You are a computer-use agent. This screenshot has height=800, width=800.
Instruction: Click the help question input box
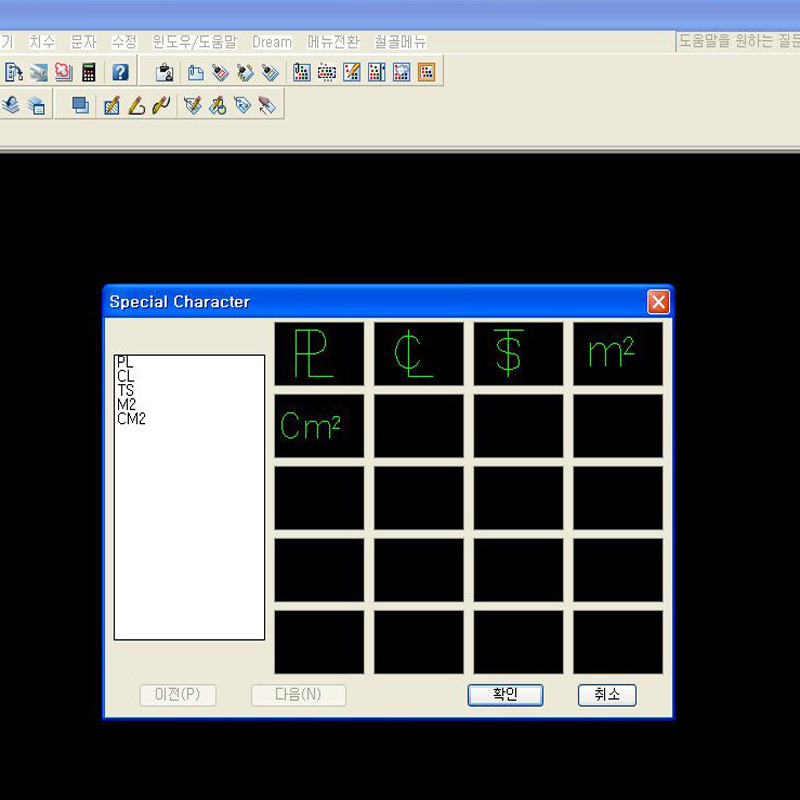click(738, 41)
